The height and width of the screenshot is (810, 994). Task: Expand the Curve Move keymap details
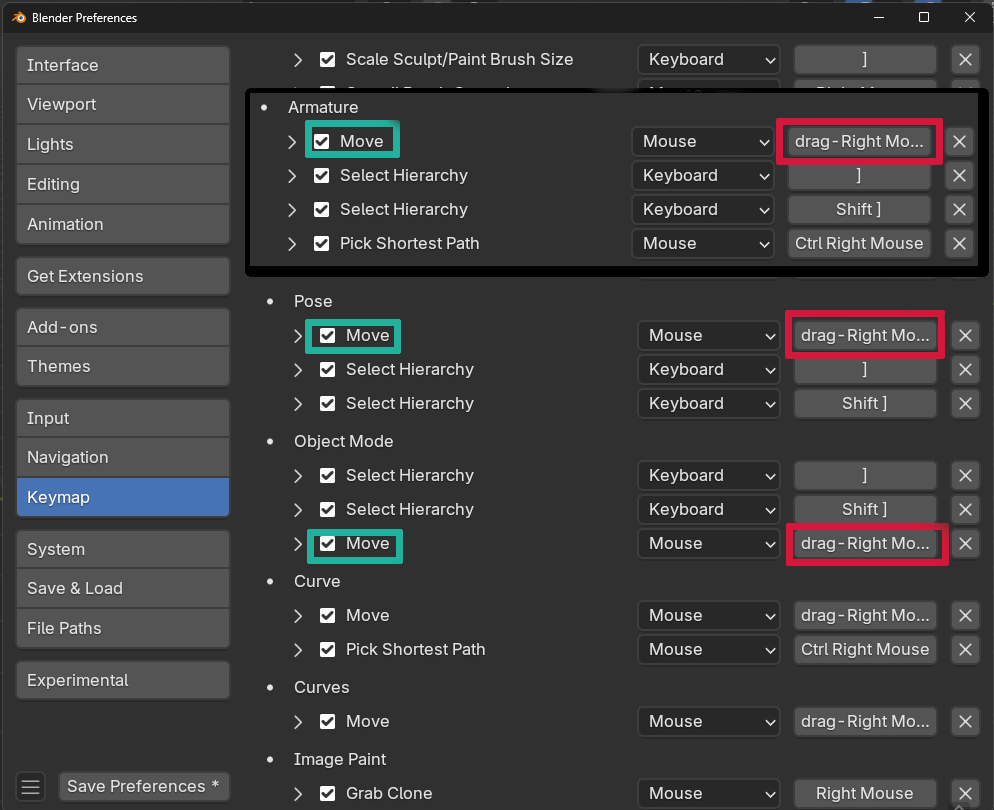[298, 615]
